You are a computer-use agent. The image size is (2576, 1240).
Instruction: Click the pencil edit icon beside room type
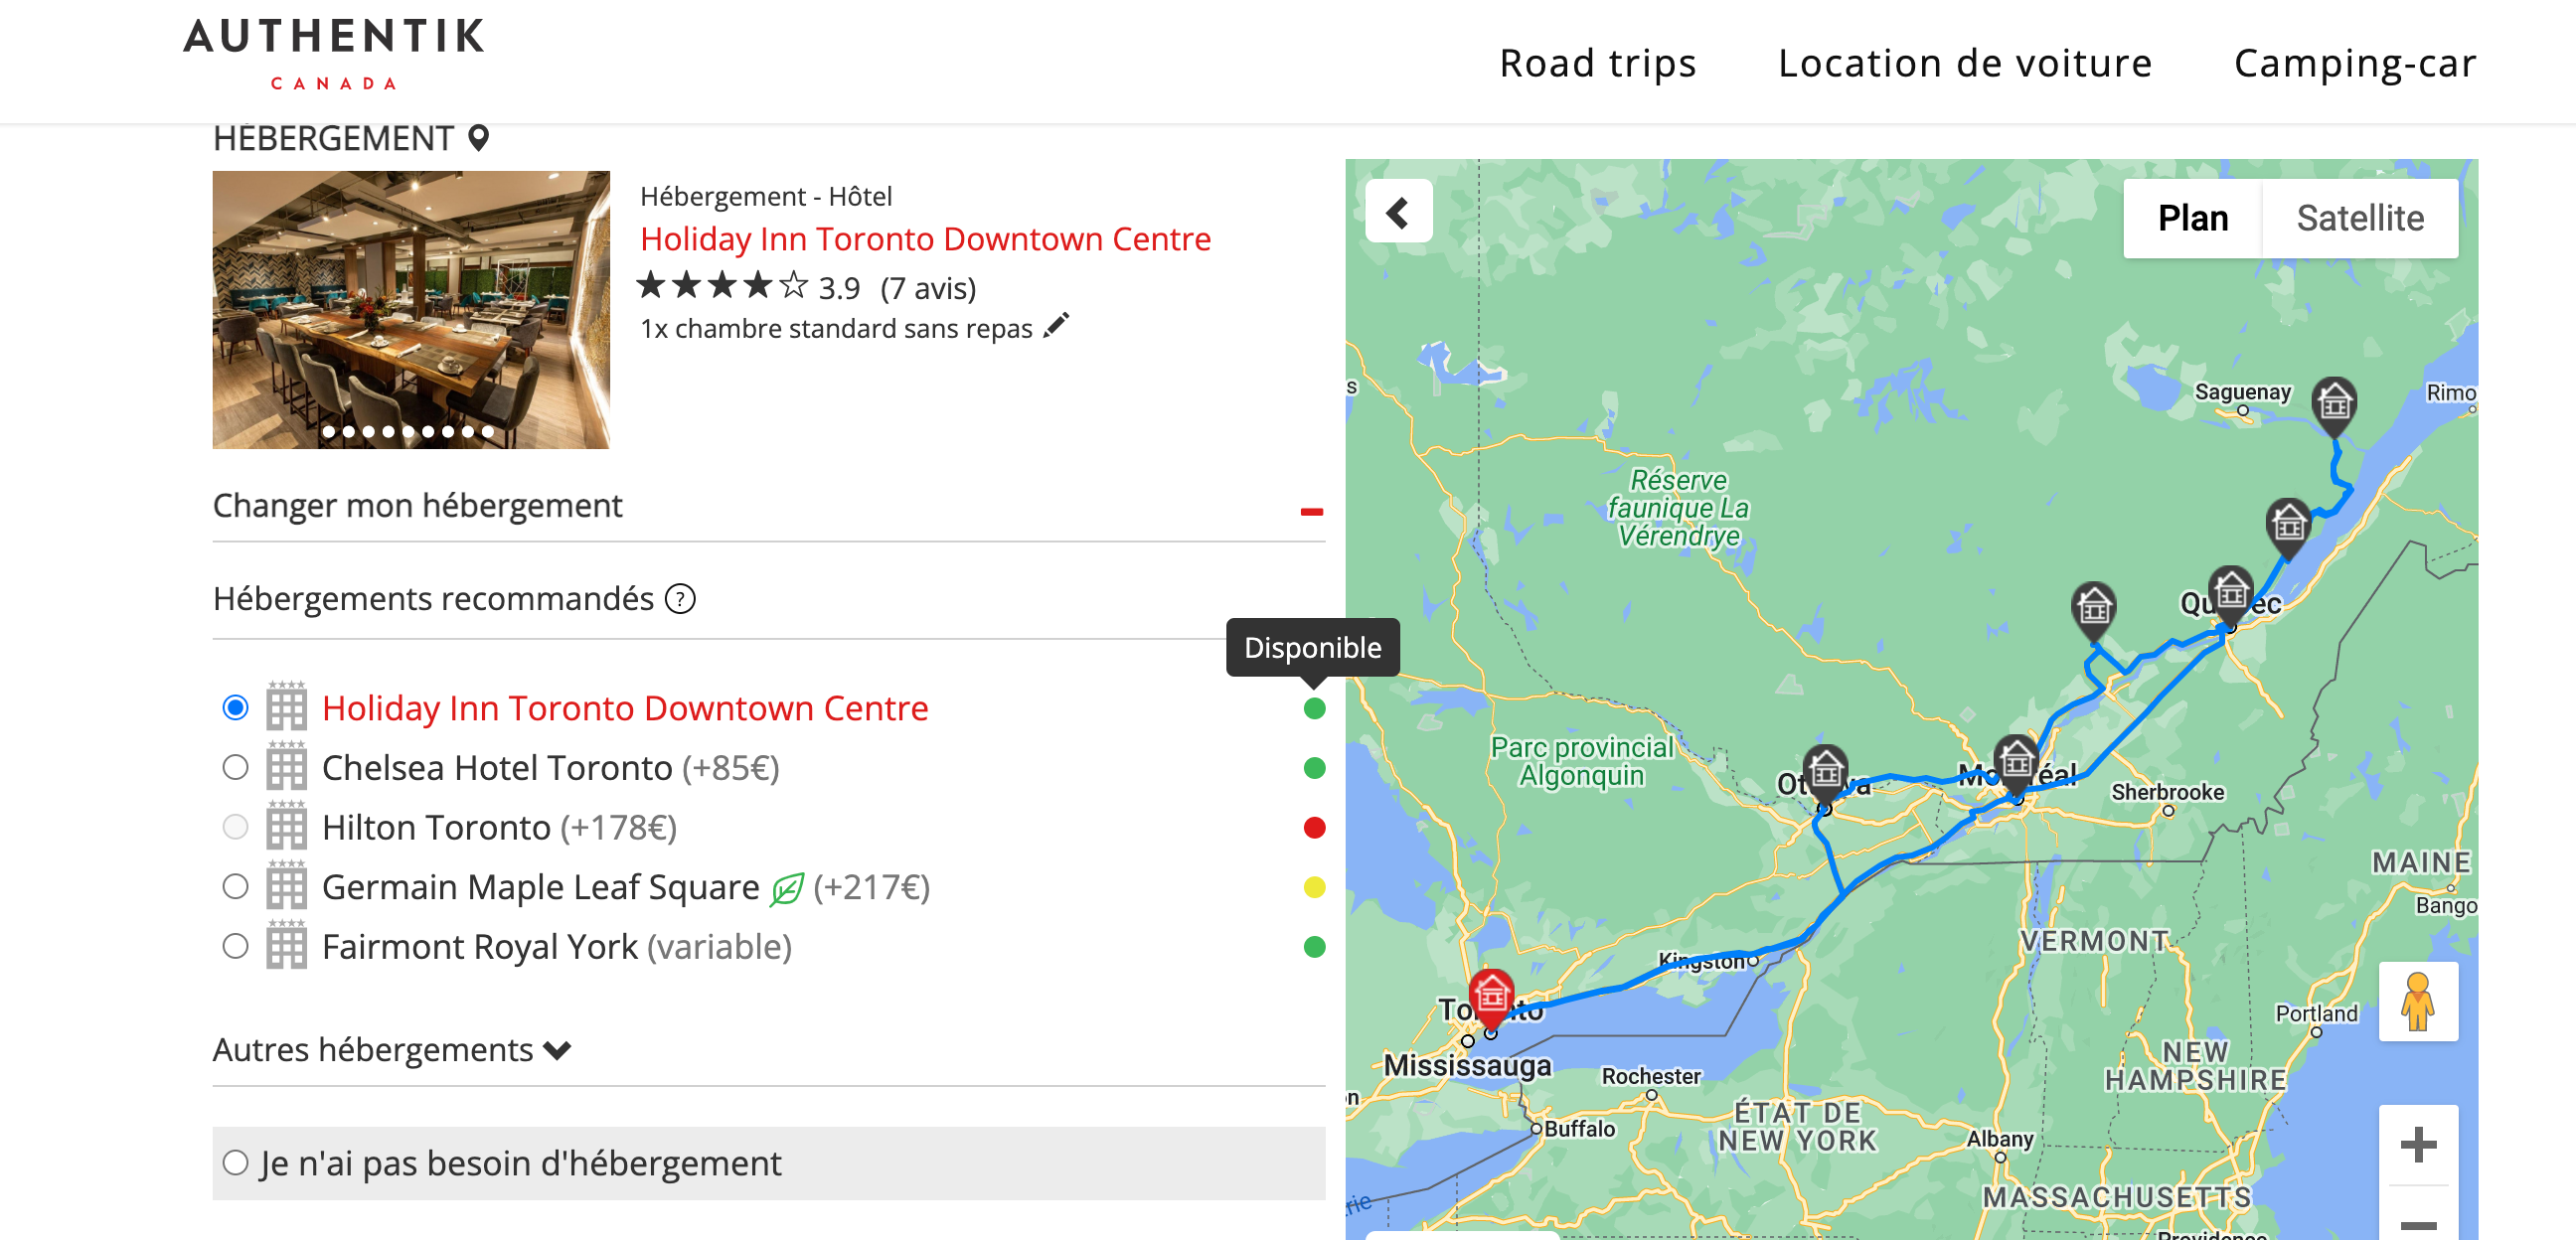pos(1056,326)
